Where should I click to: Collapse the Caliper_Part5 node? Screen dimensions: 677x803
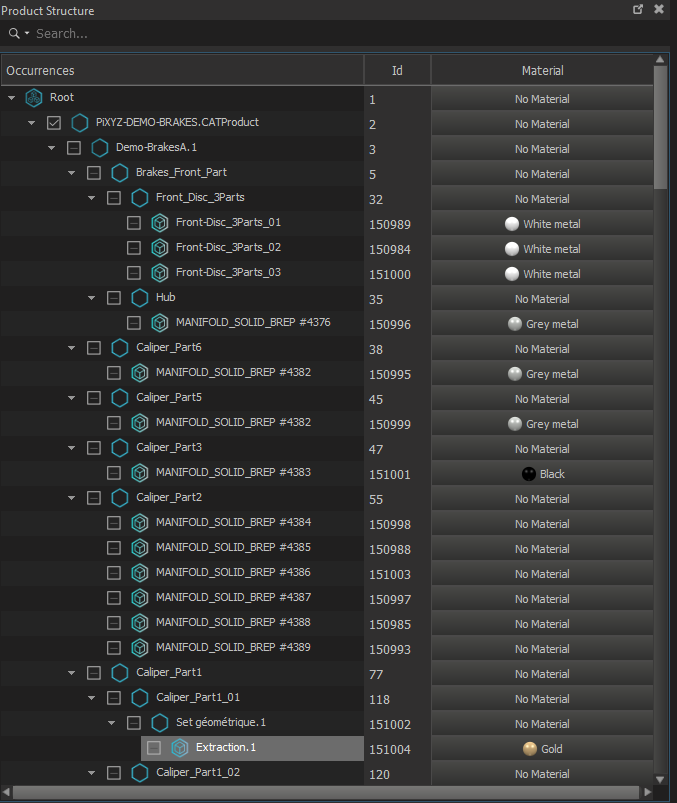point(71,398)
